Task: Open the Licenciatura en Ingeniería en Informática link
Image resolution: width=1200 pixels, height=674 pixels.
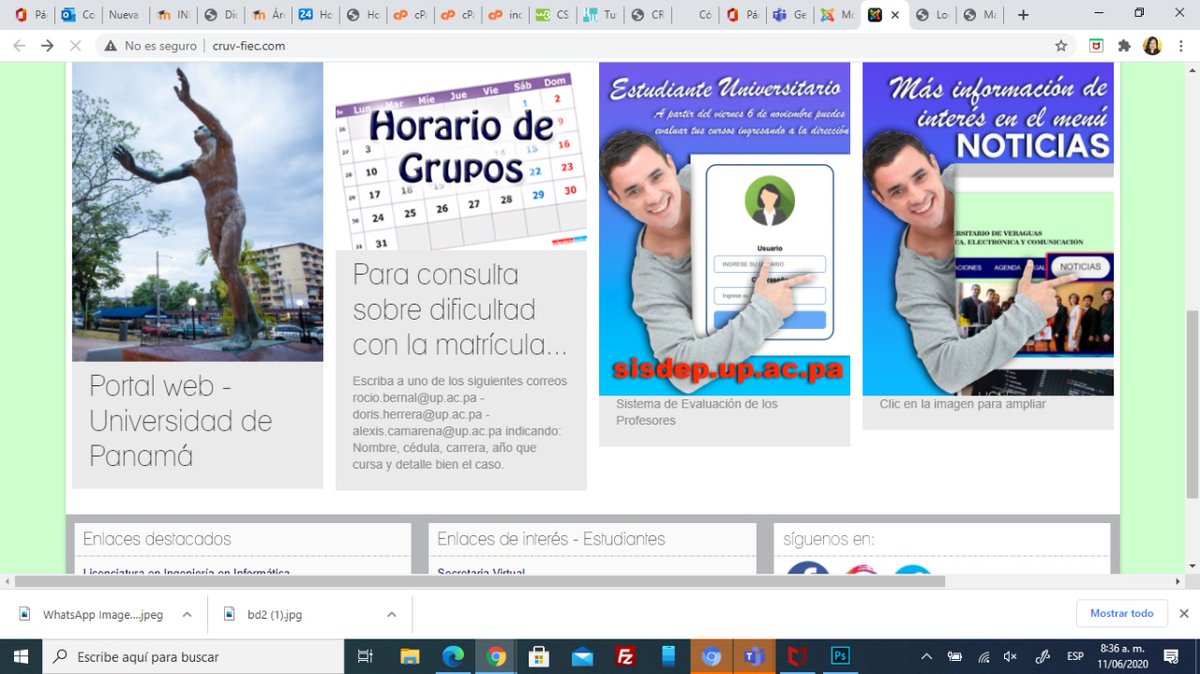Action: click(x=185, y=574)
